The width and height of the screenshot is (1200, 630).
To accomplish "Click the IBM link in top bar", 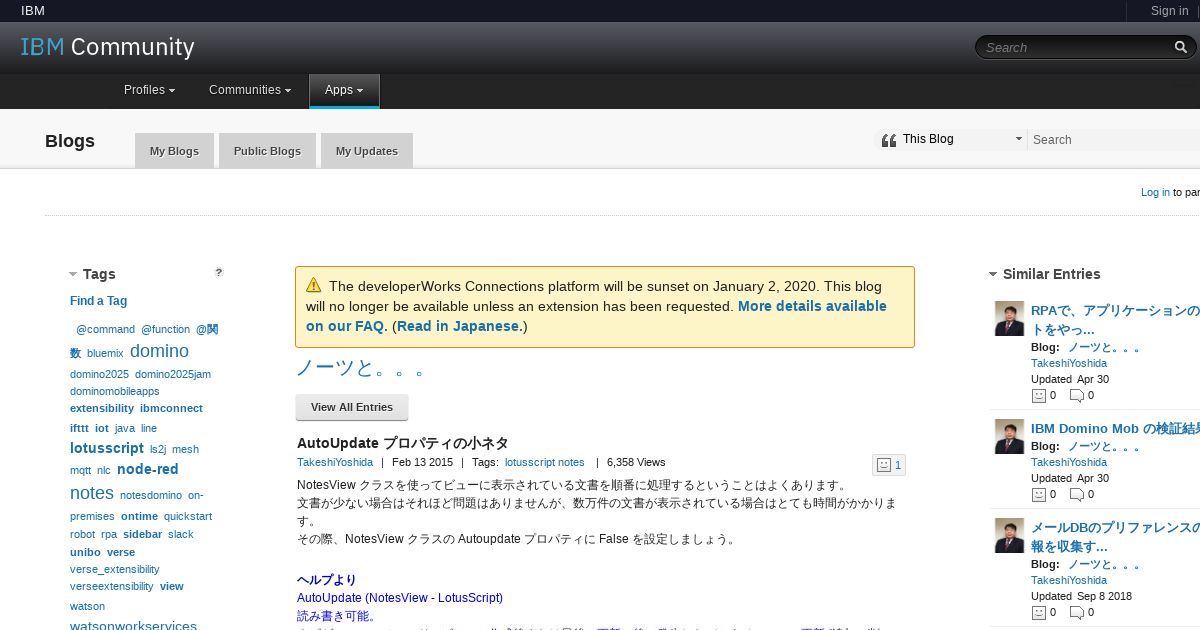I will click(x=33, y=11).
